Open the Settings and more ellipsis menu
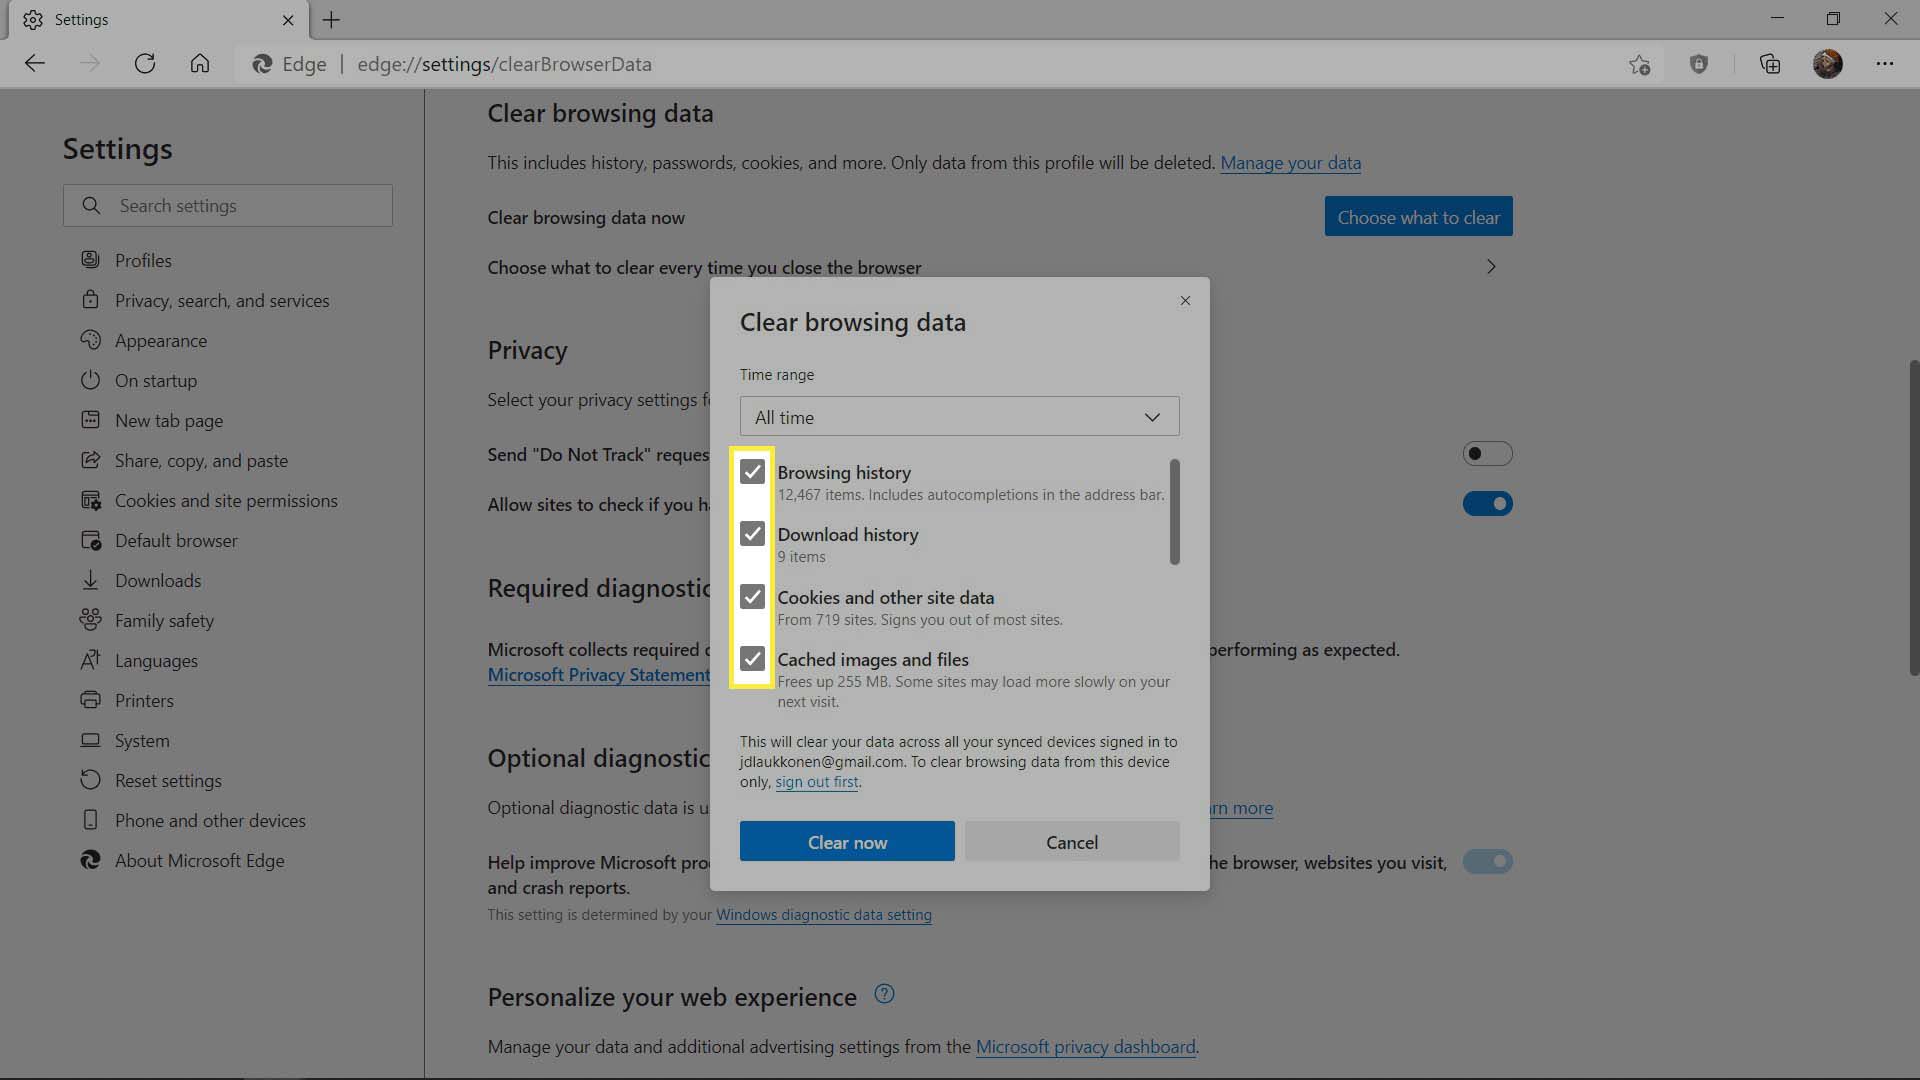Screen dimensions: 1920x1080 point(1885,64)
